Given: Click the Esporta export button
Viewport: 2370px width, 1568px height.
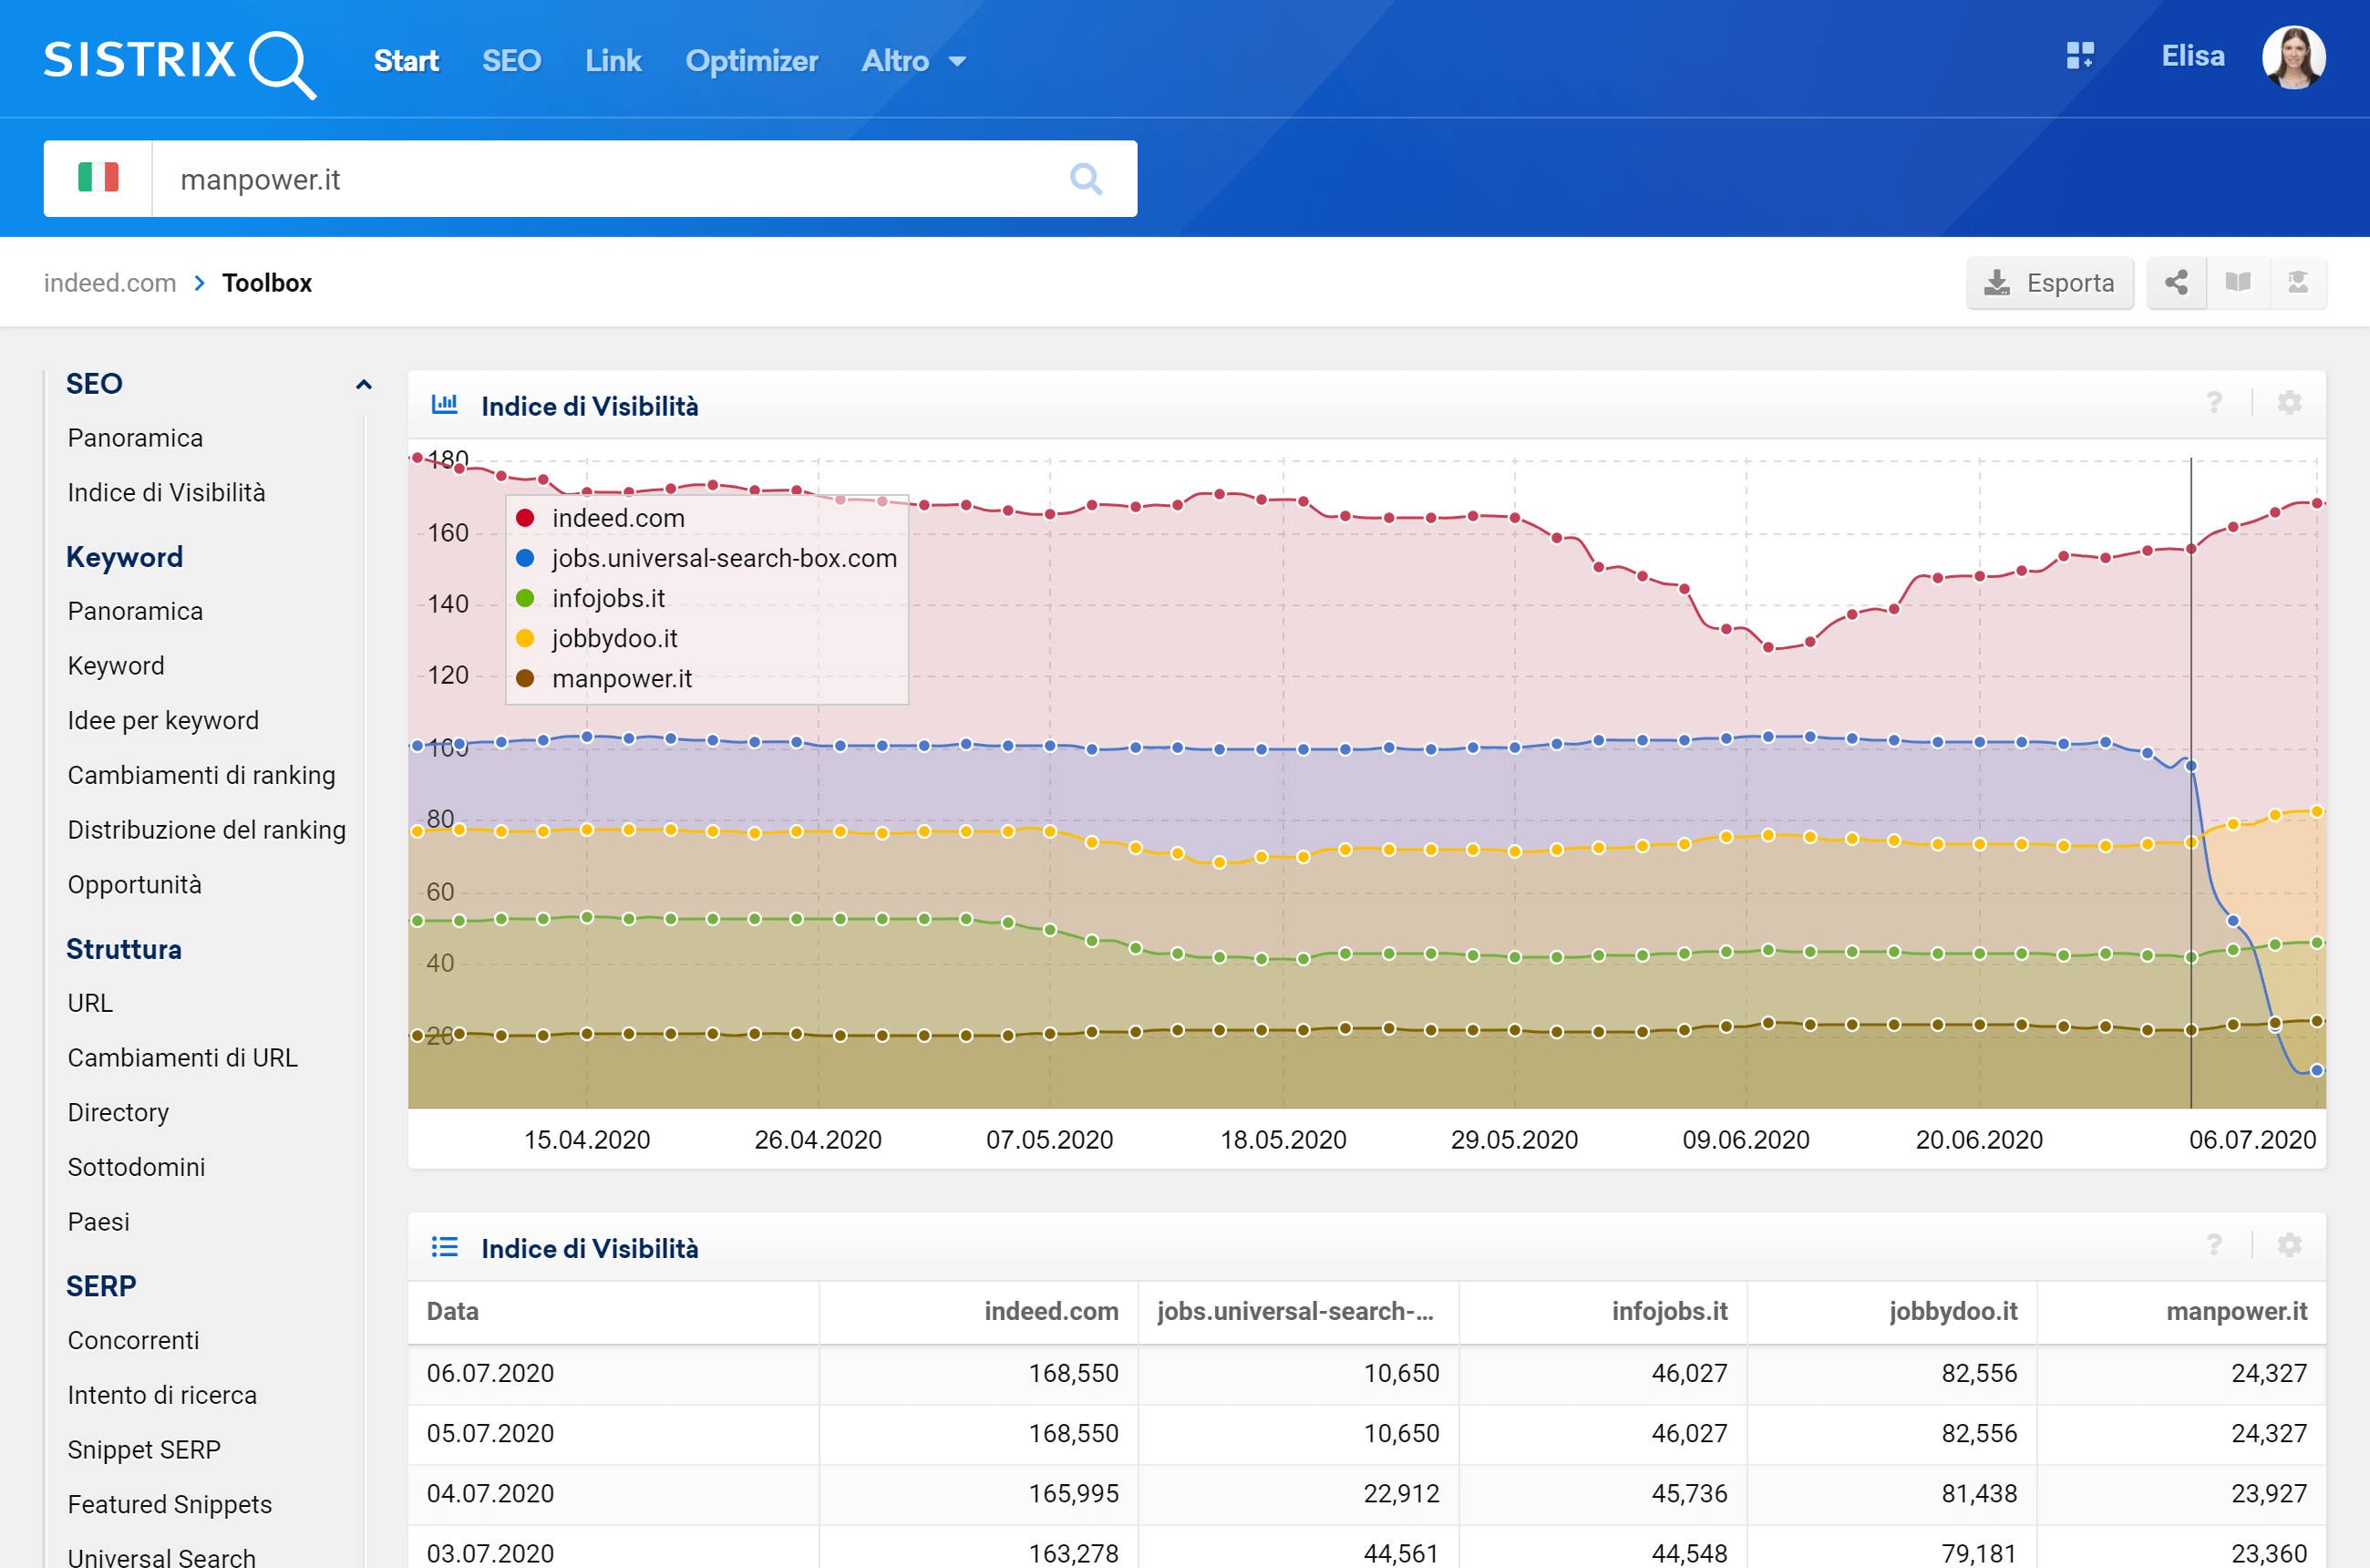Looking at the screenshot, I should (x=2049, y=283).
